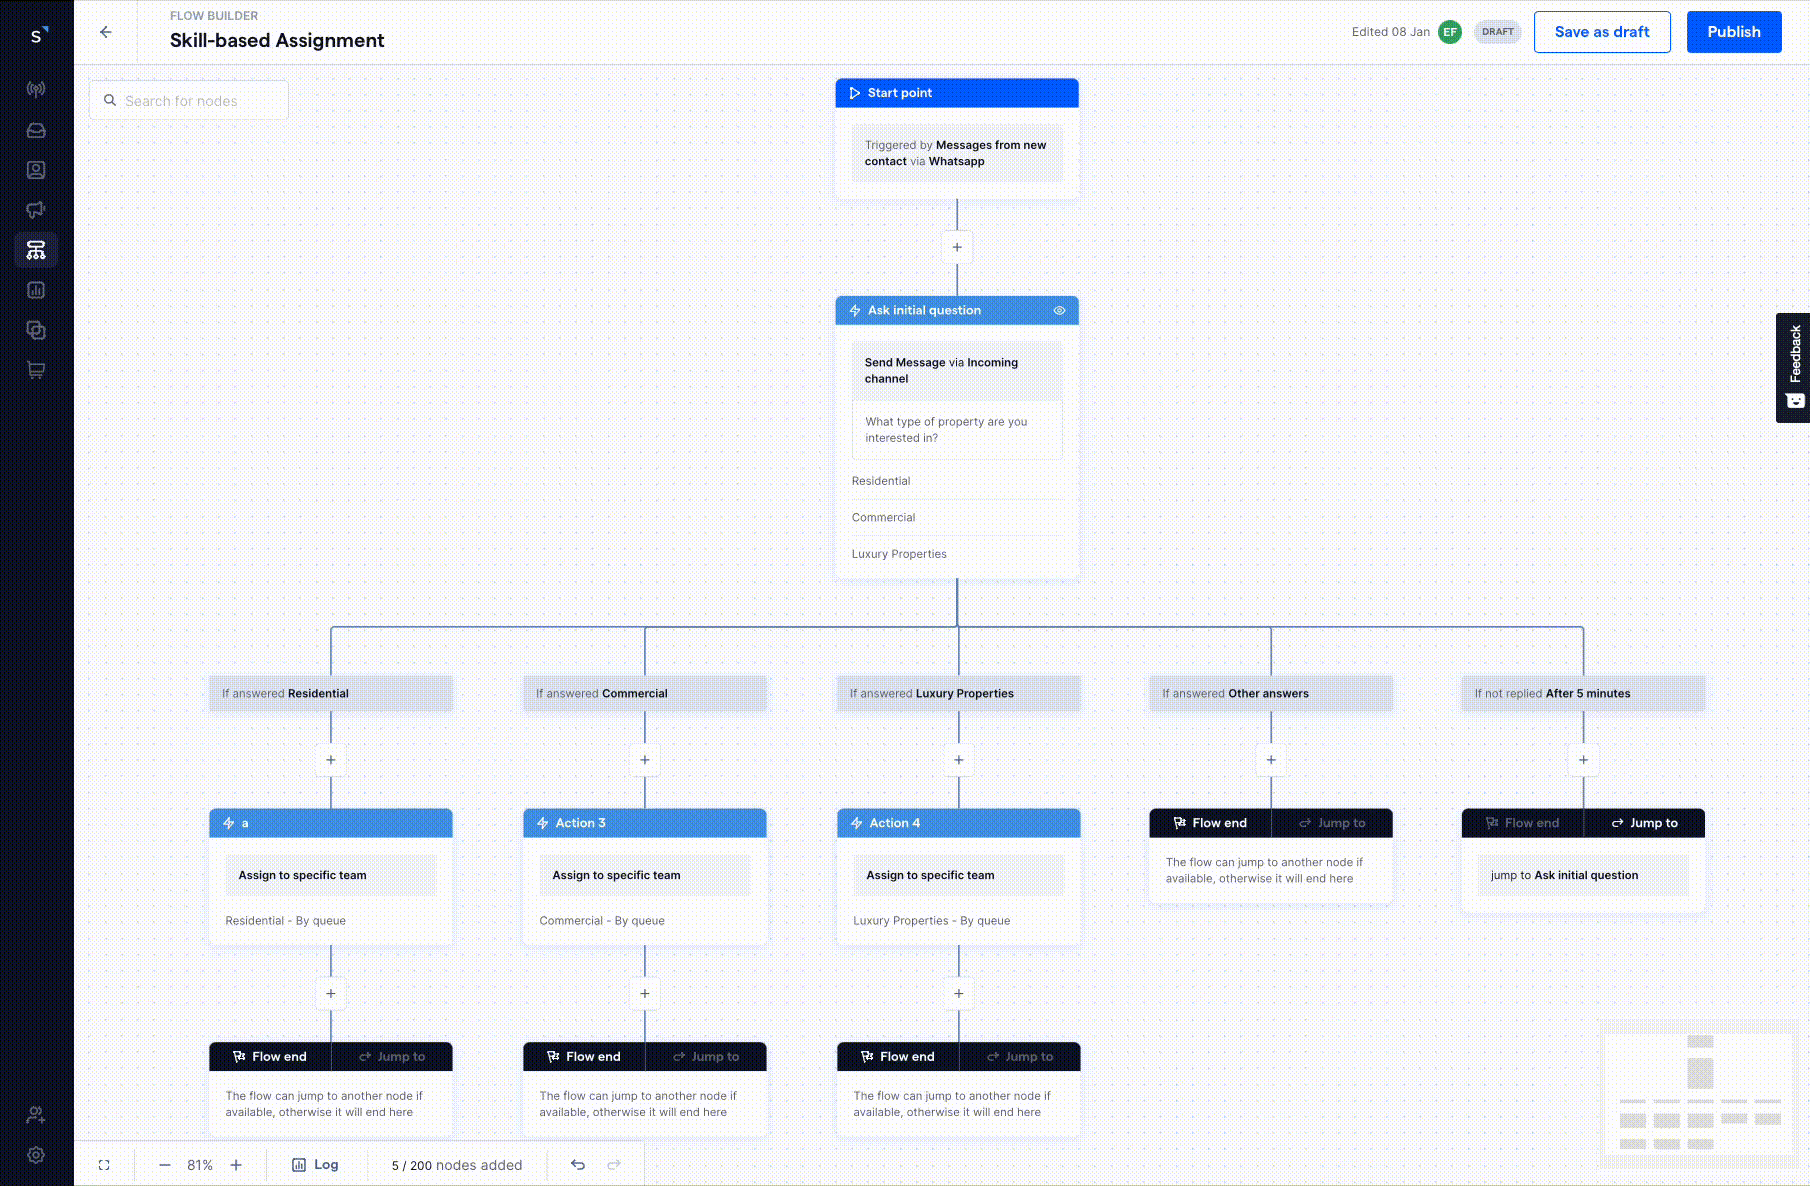Switch to Jump to on Action 4's Flow end
This screenshot has width=1810, height=1186.
coord(1022,1056)
